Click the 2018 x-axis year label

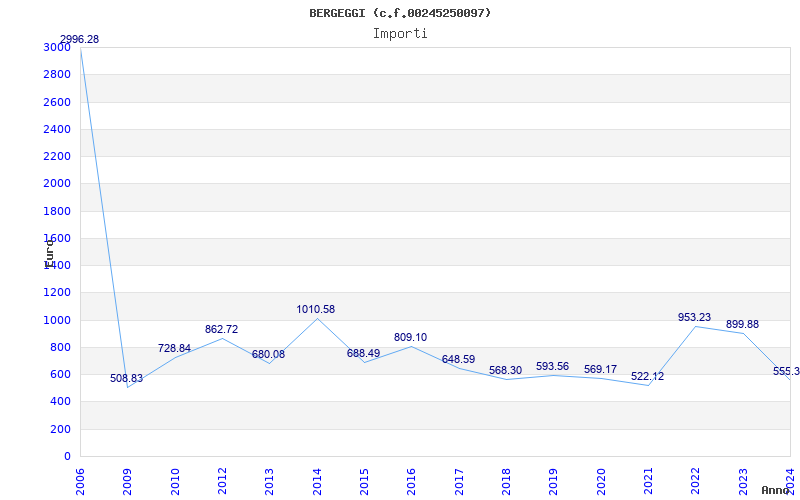tap(506, 481)
